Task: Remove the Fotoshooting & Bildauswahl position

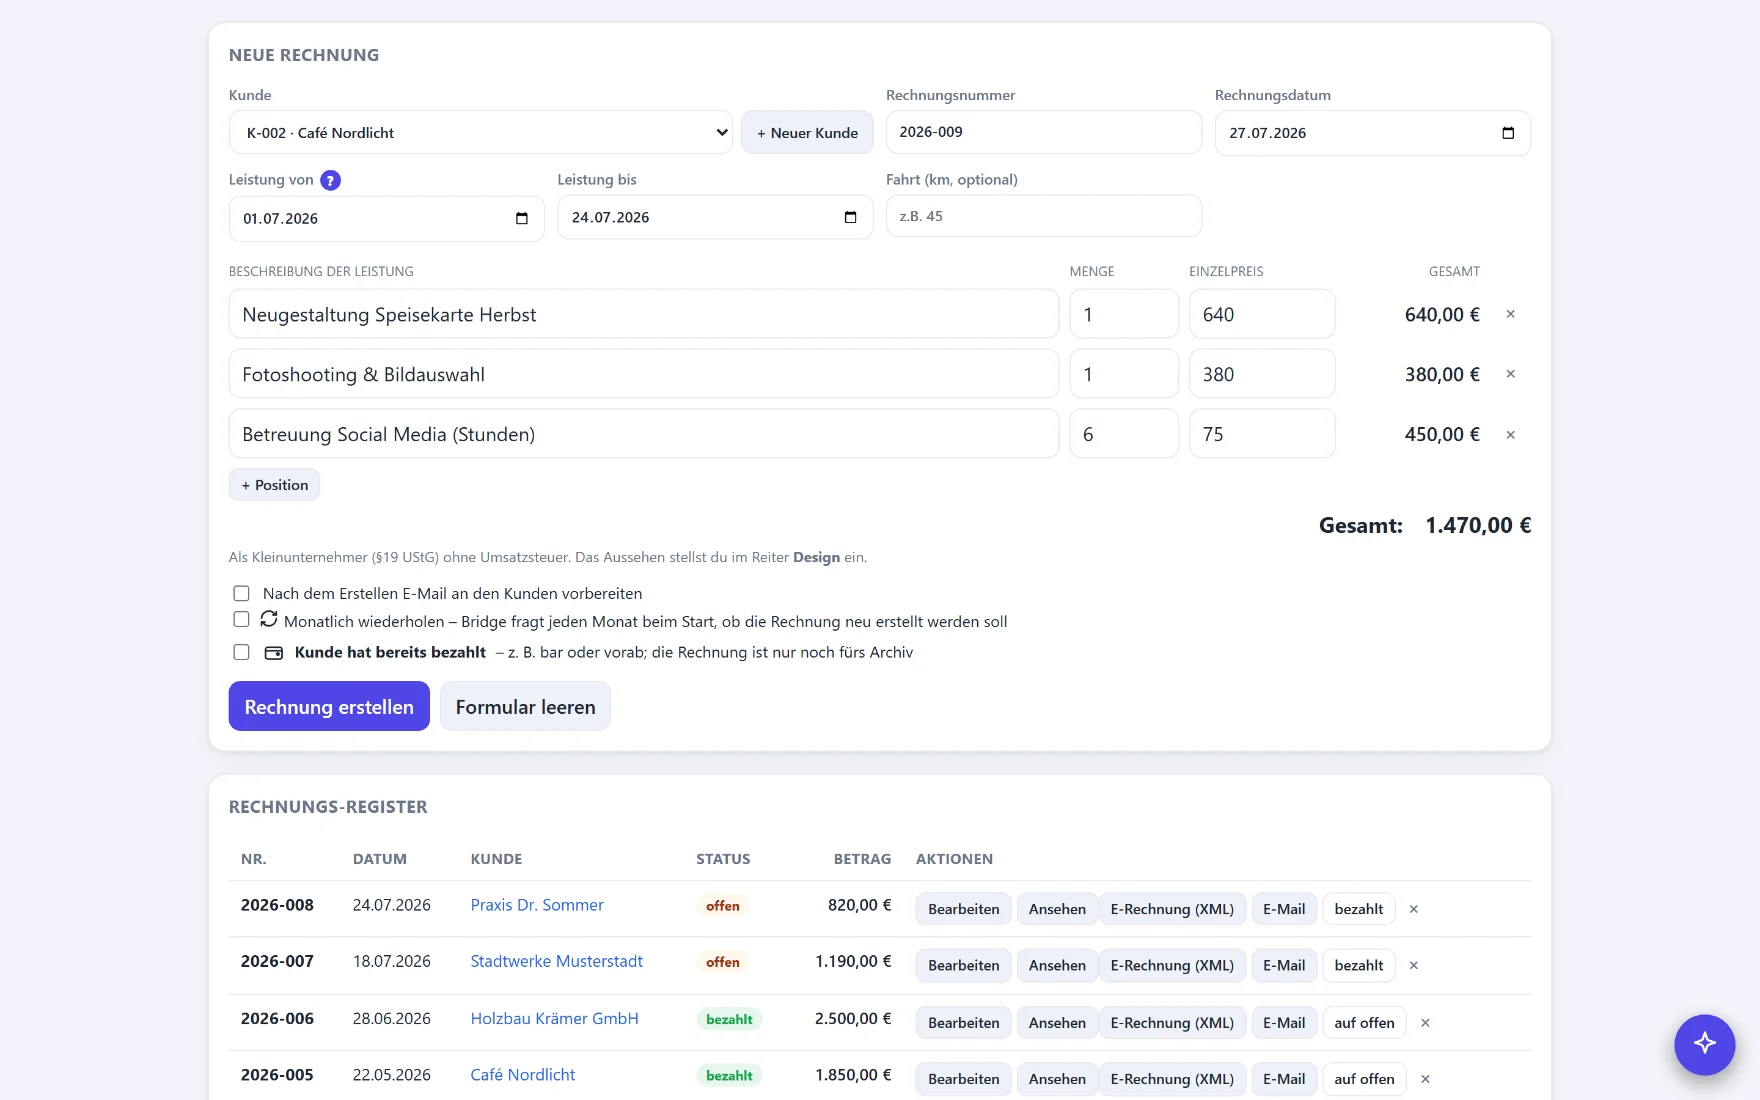Action: point(1511,374)
